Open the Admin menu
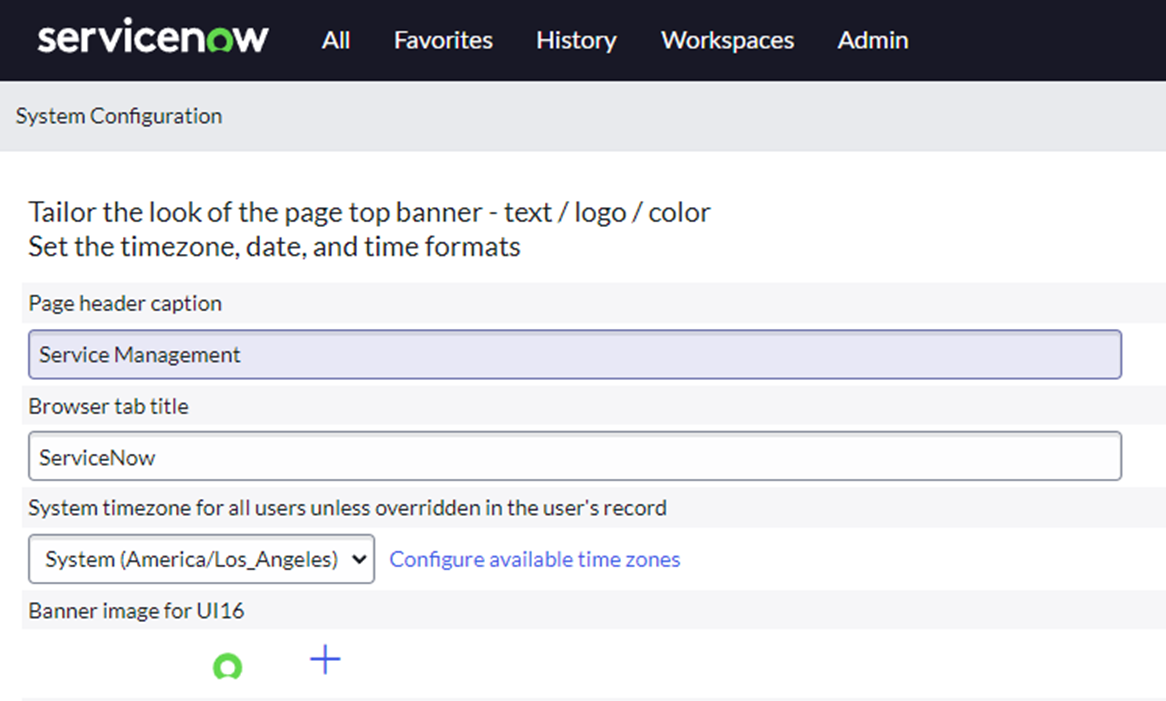 point(872,41)
